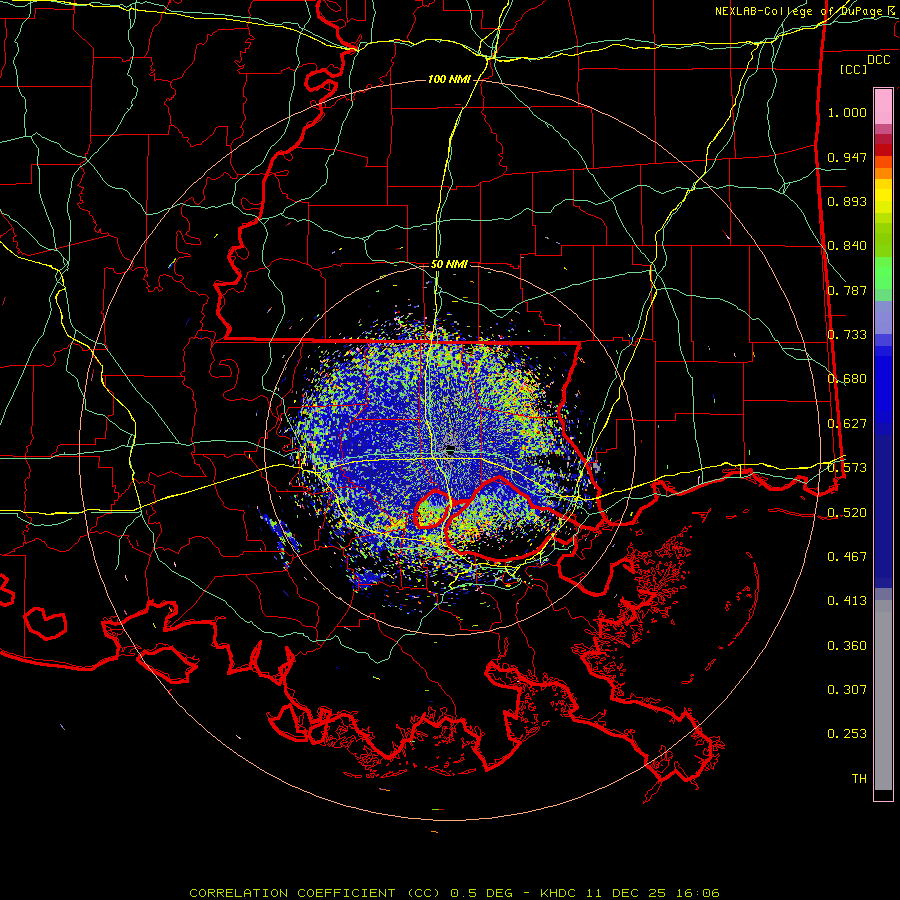Viewport: 900px width, 900px height.
Task: Select the 0.893 scale value
Action: [x=847, y=201]
